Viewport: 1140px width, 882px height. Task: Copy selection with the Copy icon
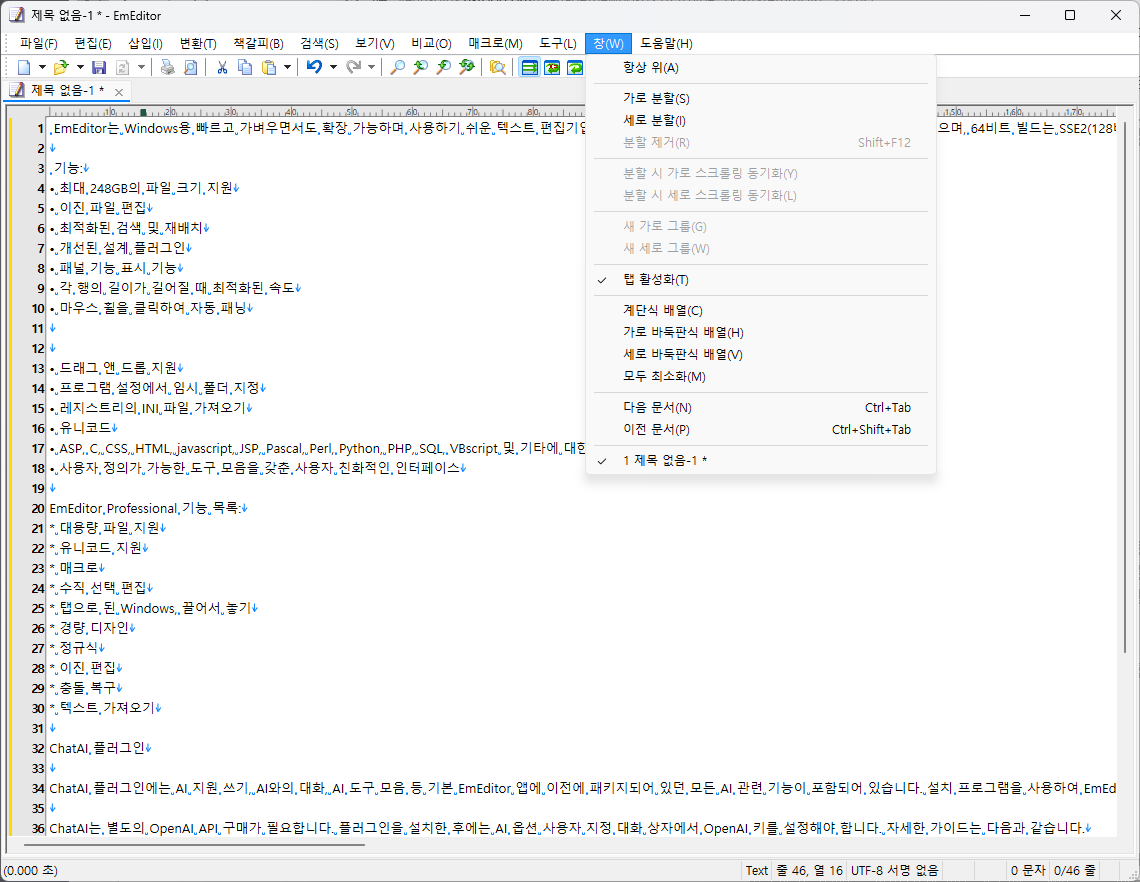click(x=245, y=67)
